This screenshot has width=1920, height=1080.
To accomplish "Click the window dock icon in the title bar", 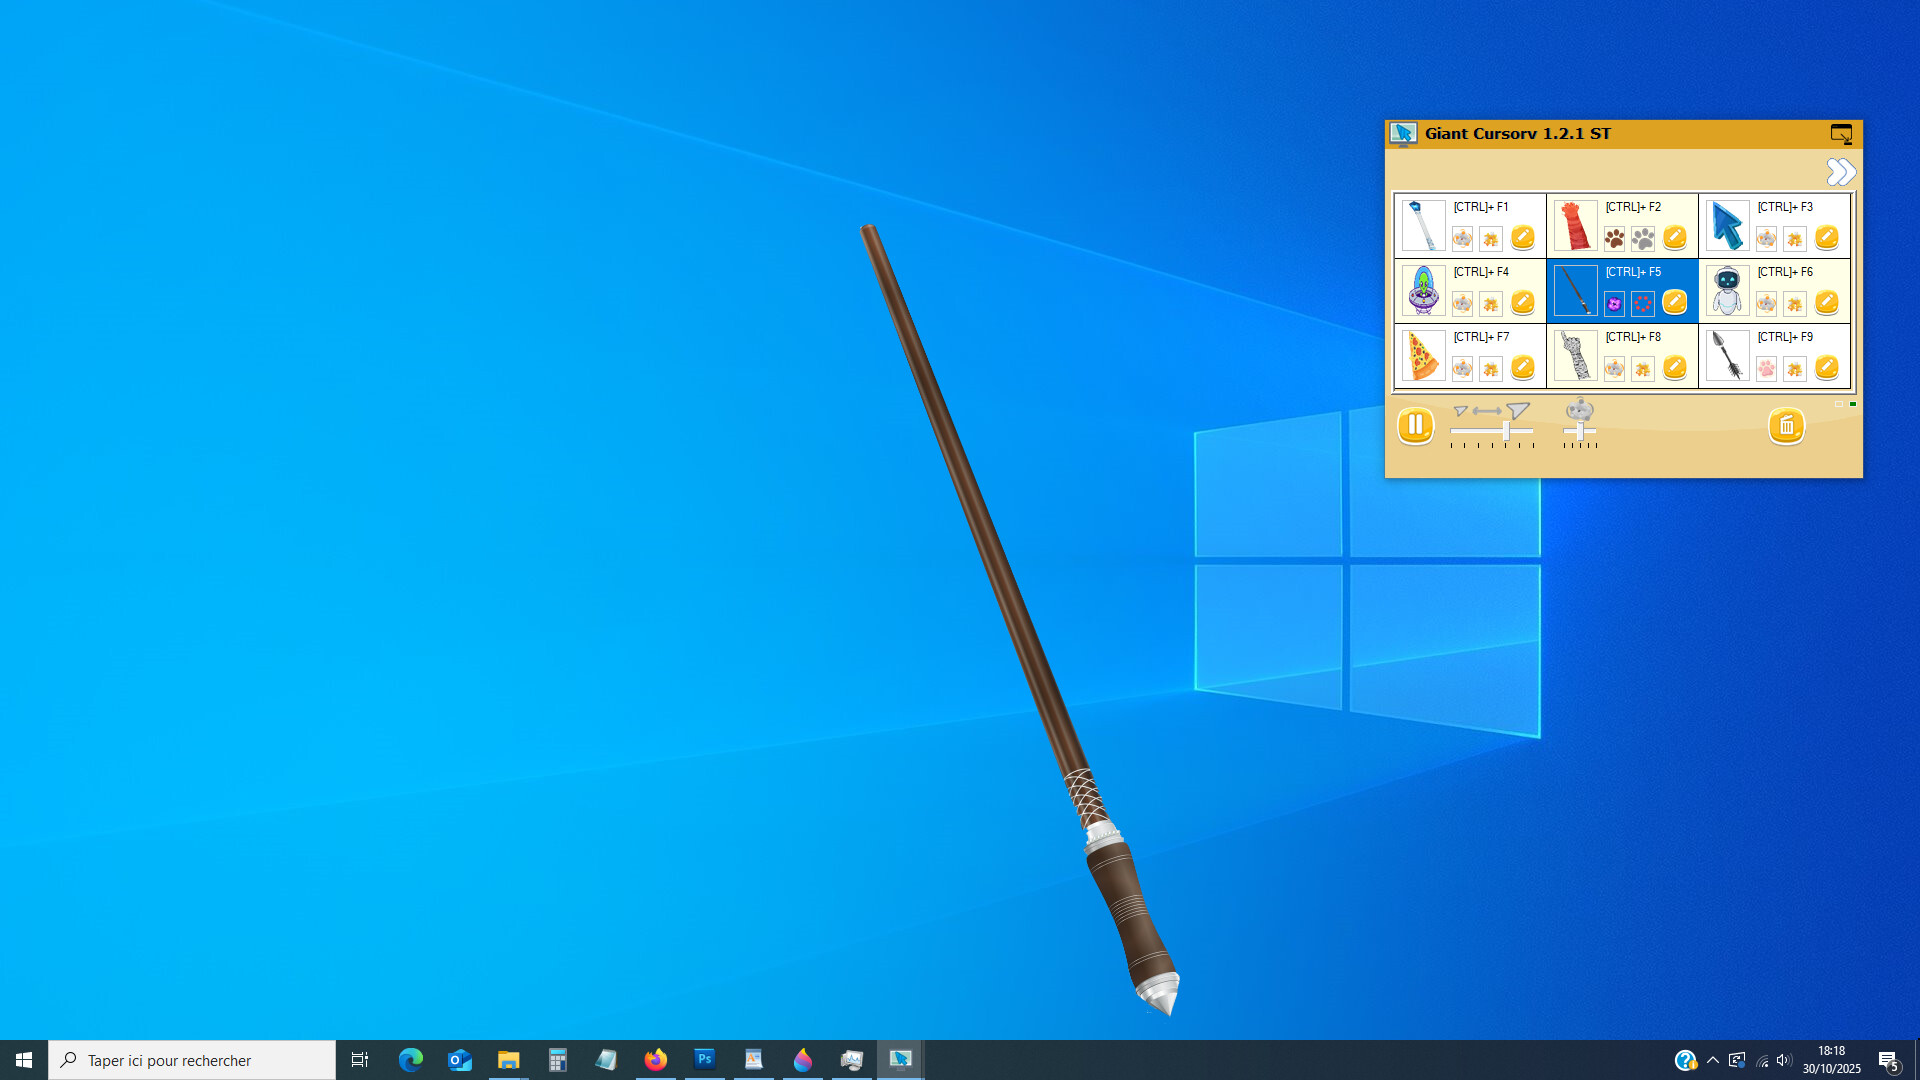I will click(1841, 133).
